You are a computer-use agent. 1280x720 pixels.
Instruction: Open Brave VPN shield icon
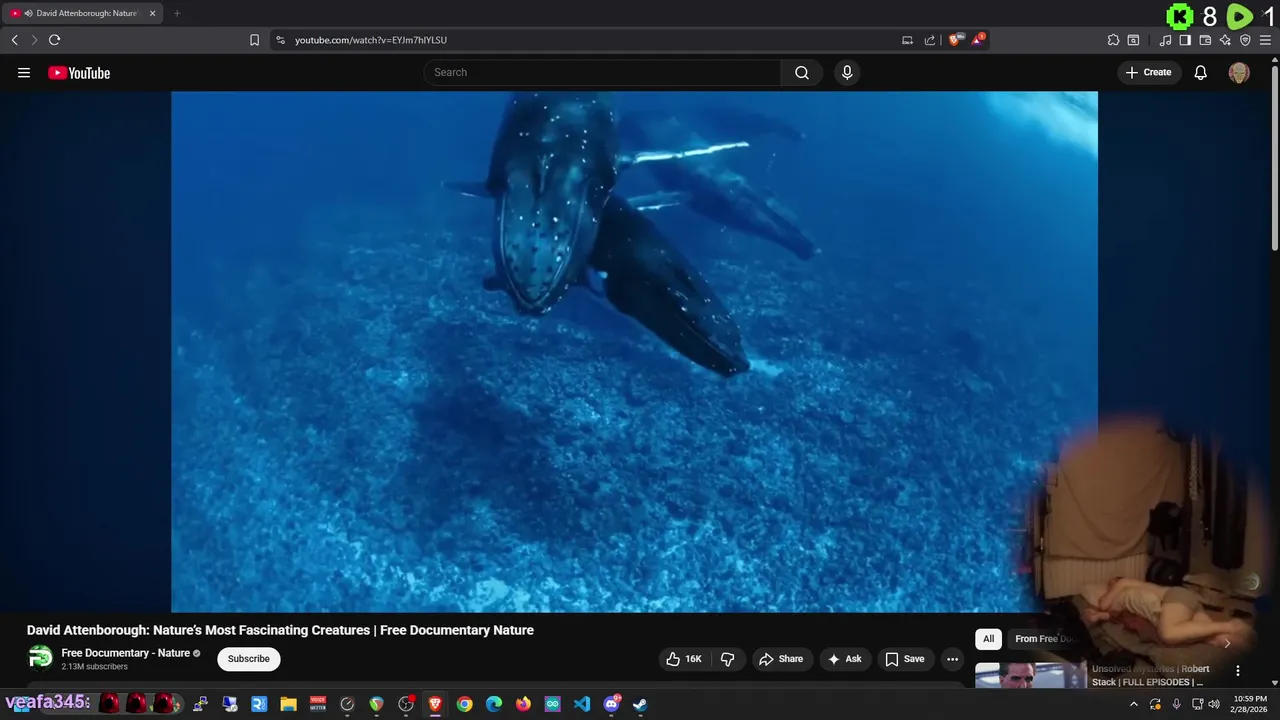pyautogui.click(x=1245, y=40)
